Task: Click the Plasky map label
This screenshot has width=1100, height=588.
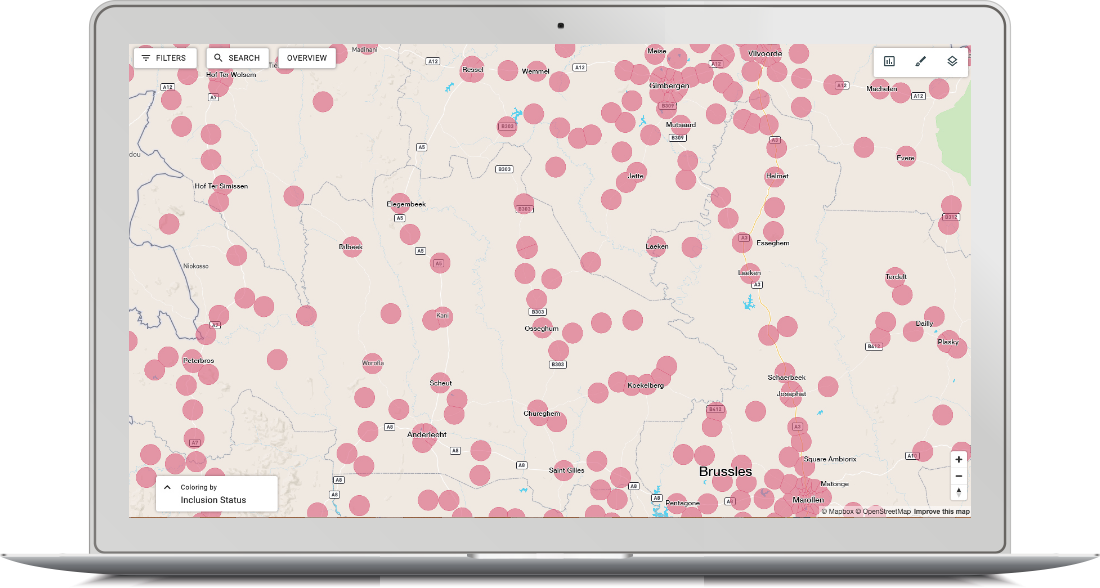Action: (948, 342)
